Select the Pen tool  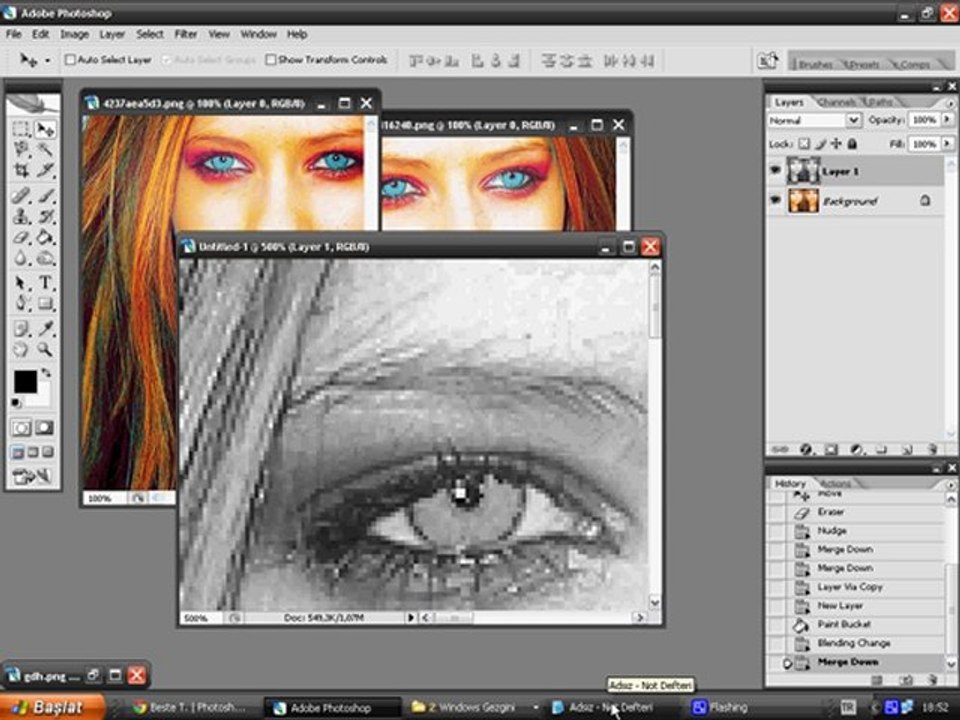point(21,303)
